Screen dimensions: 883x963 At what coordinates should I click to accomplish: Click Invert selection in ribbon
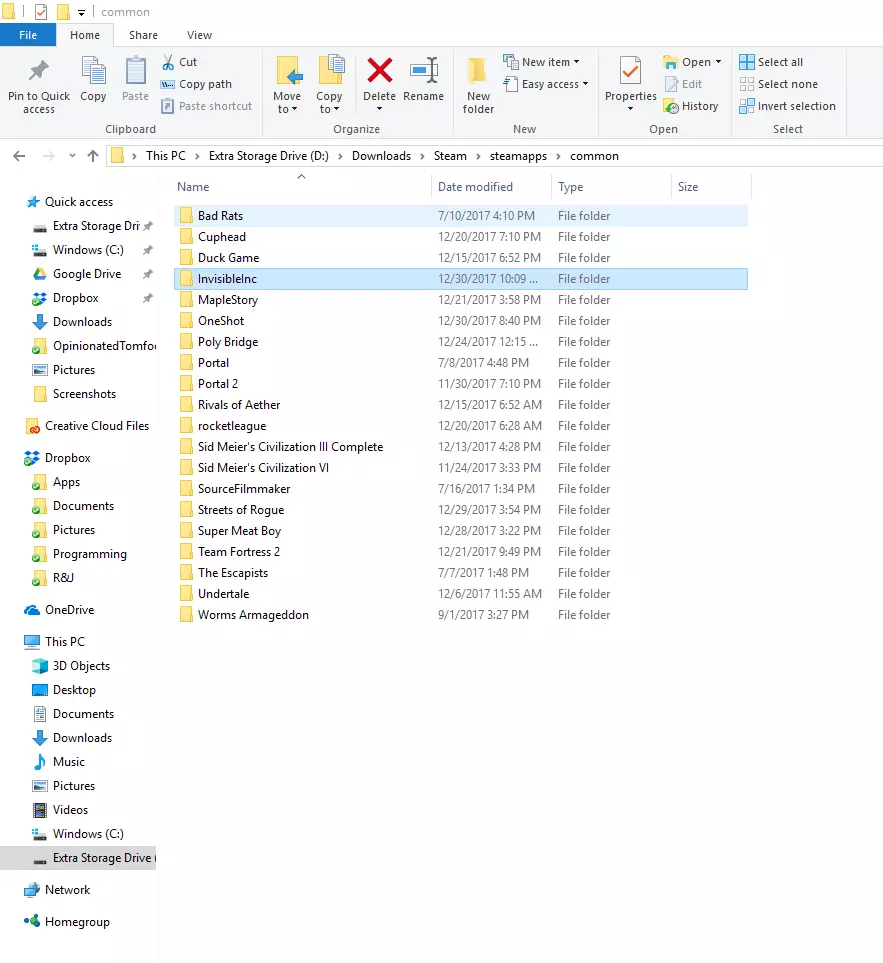point(787,106)
